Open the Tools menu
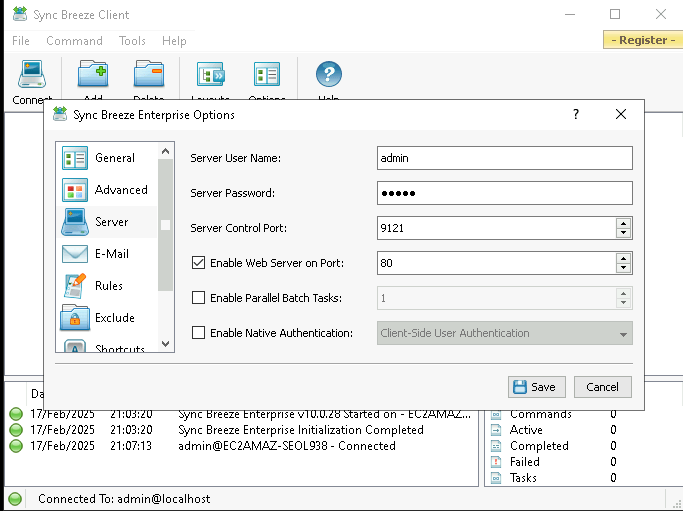 tap(132, 41)
